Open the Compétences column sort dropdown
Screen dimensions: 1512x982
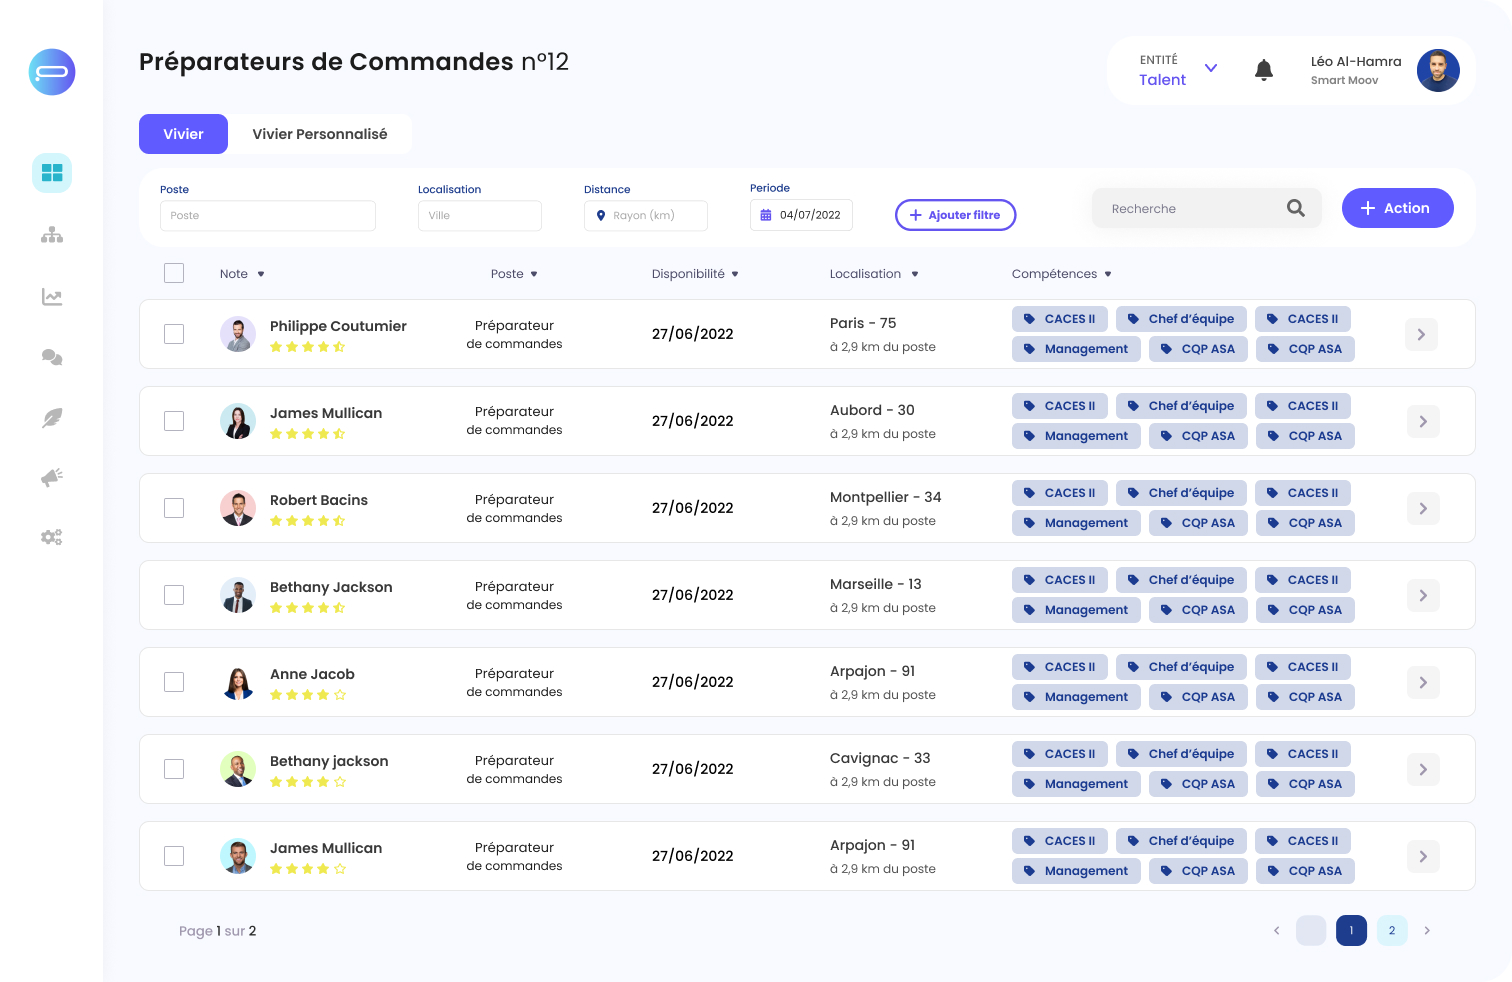1108,274
